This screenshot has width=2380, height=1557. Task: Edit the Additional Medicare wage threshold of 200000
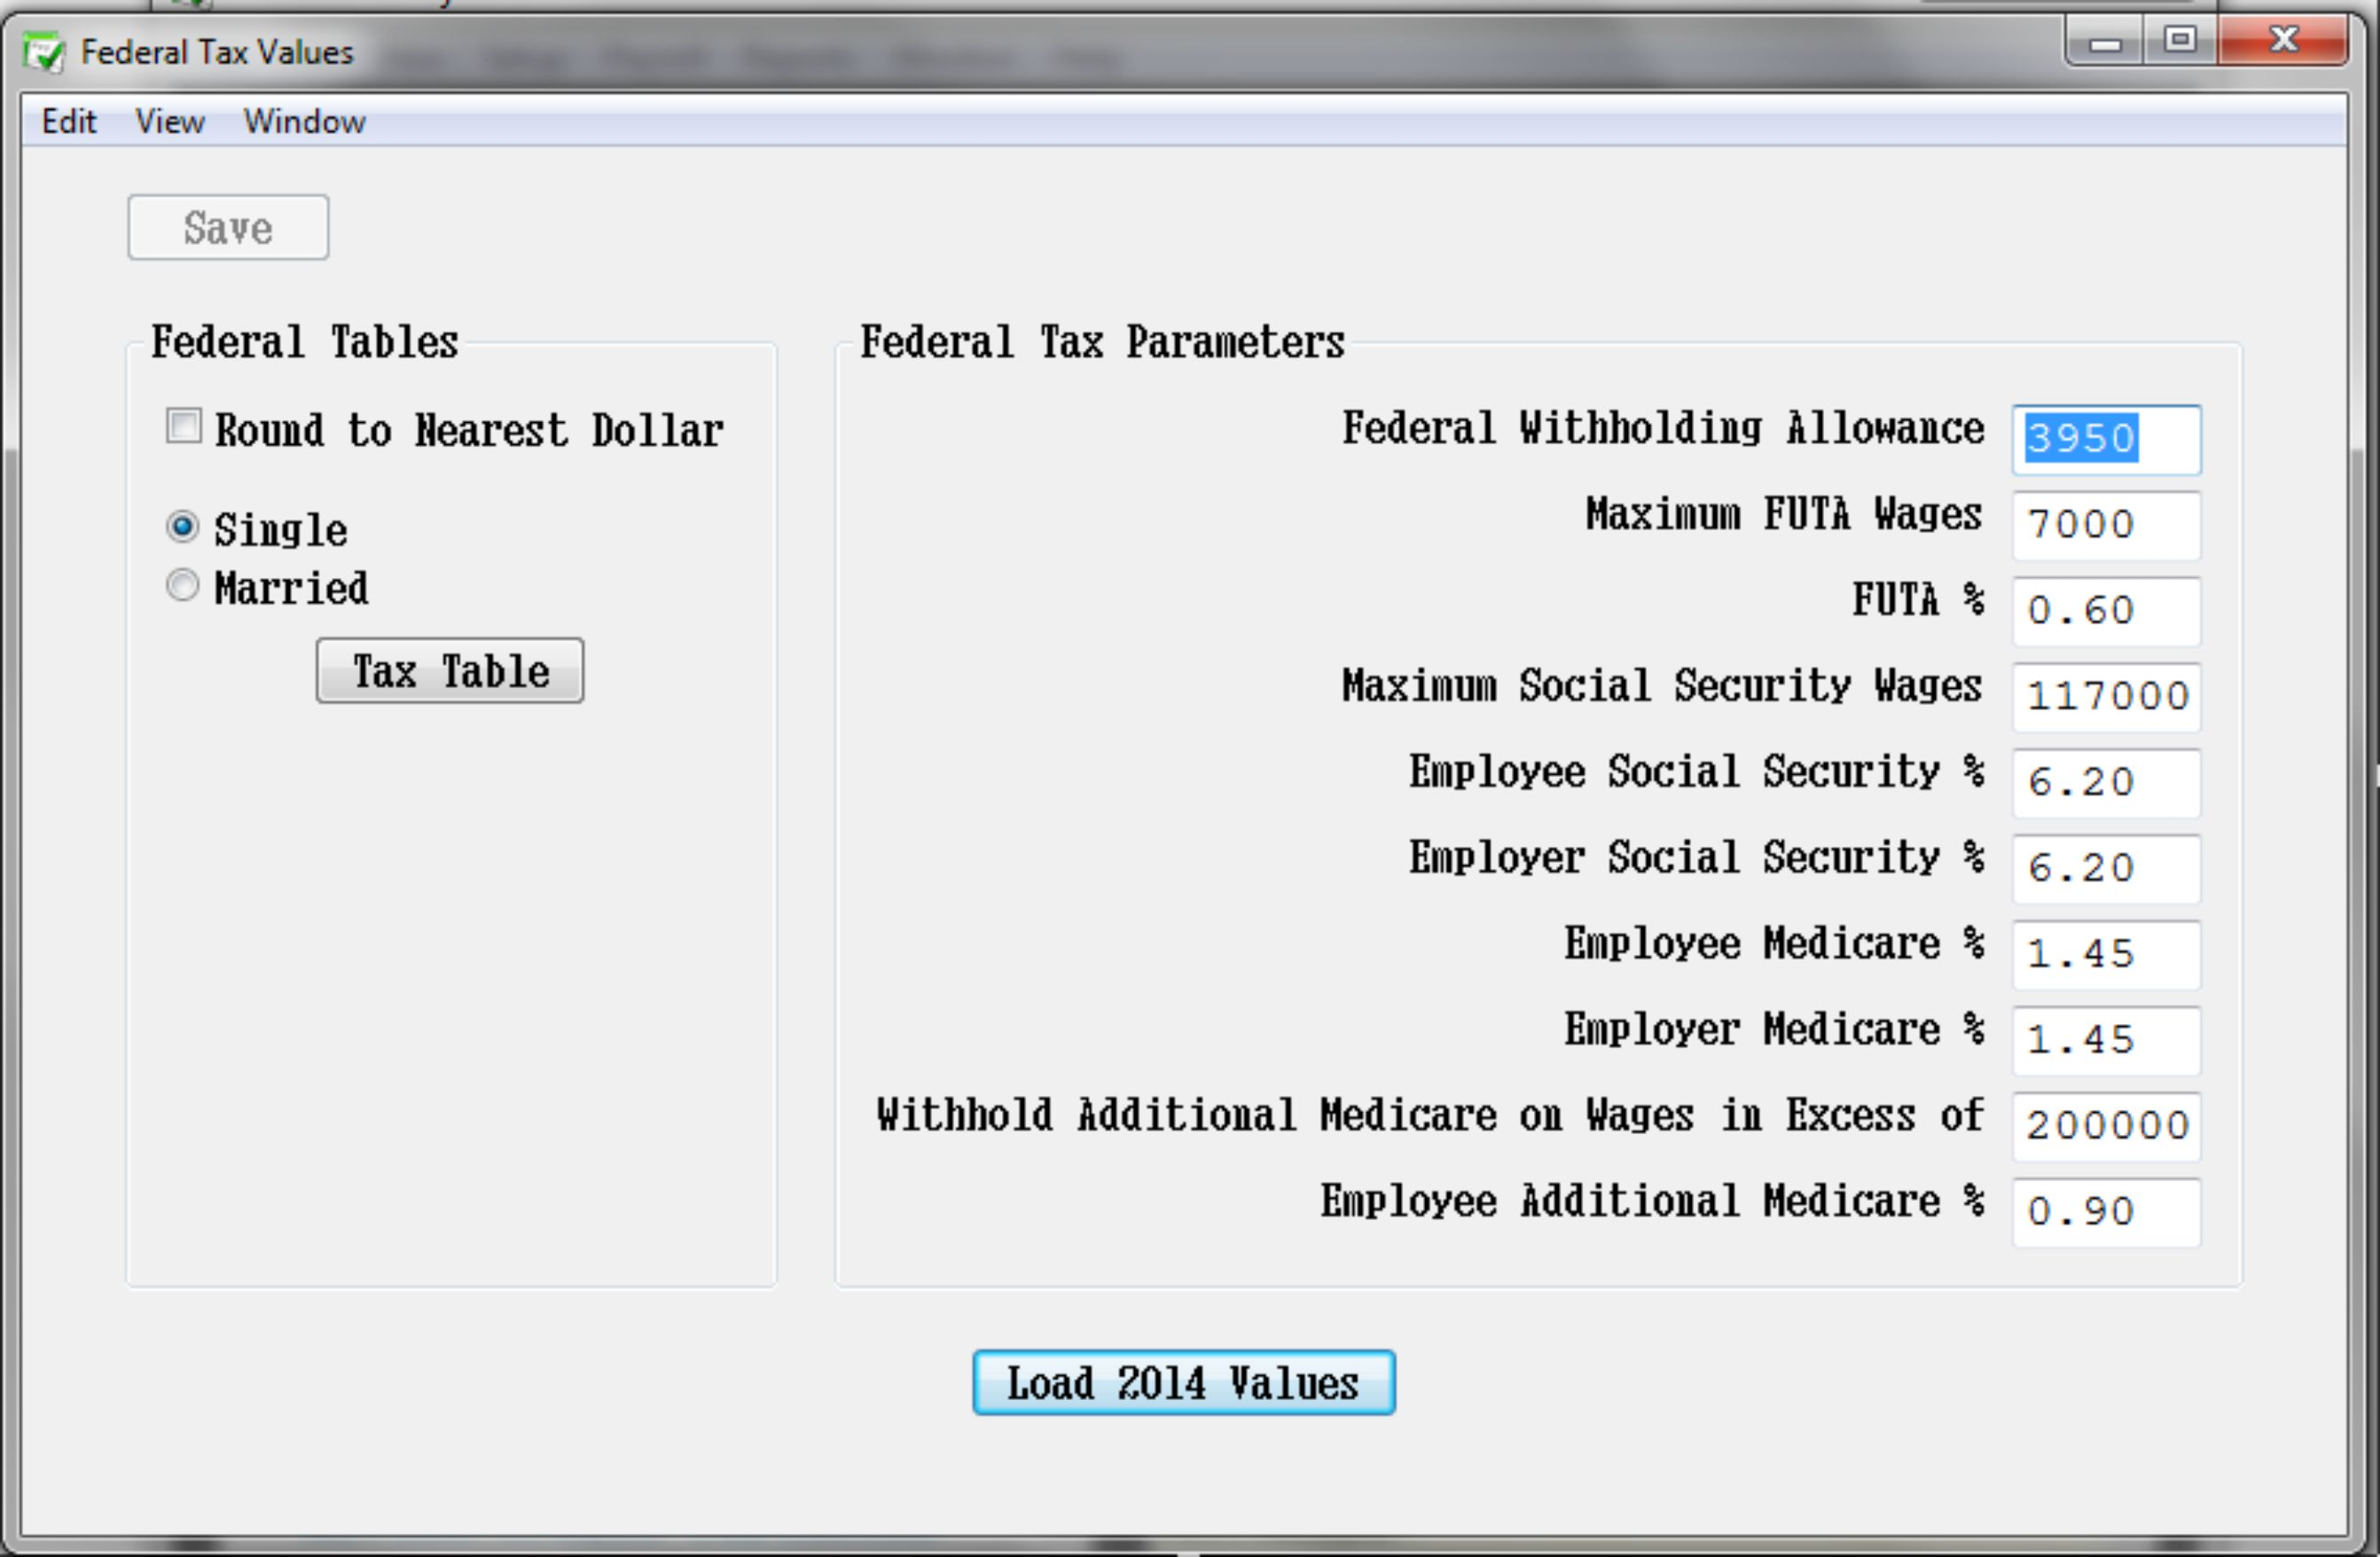2106,1126
